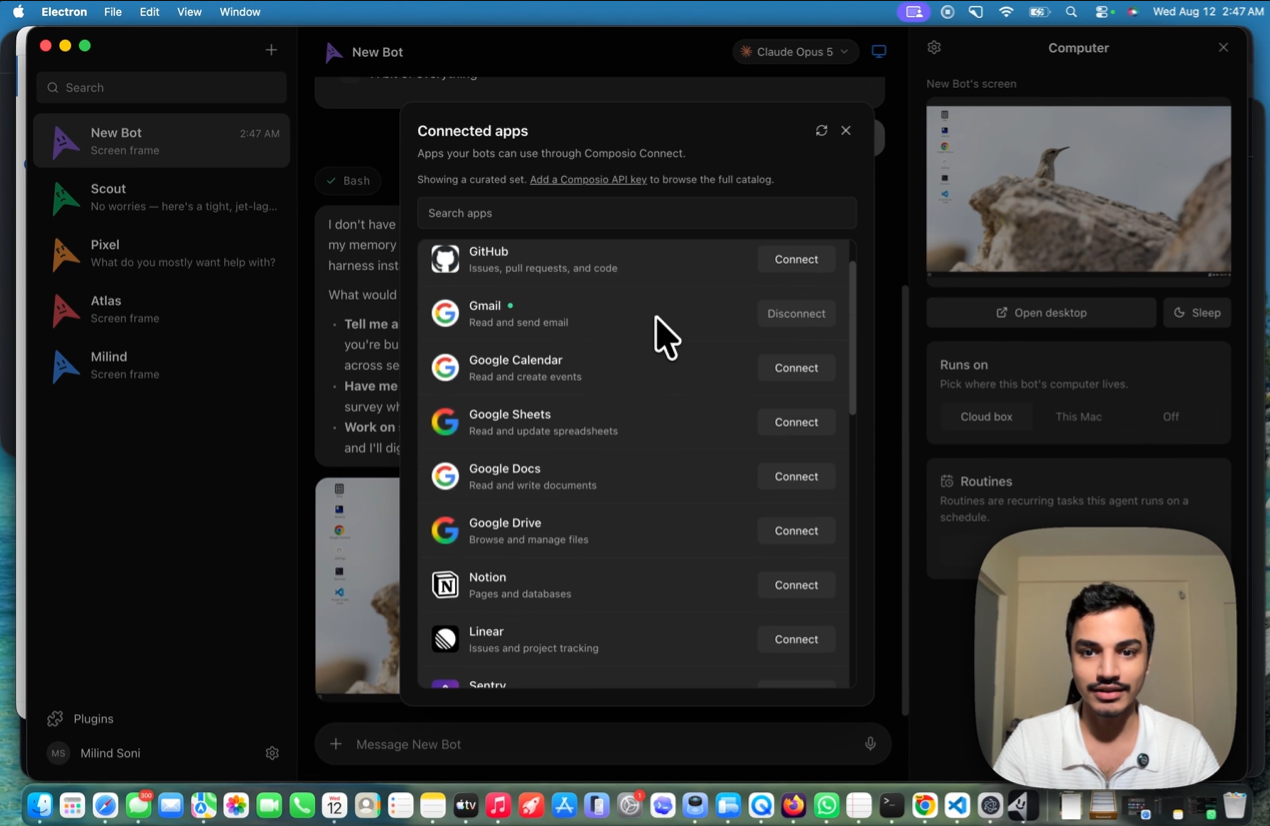Open the Scout bot conversation
Viewport: 1270px width, 826px height.
click(162, 197)
